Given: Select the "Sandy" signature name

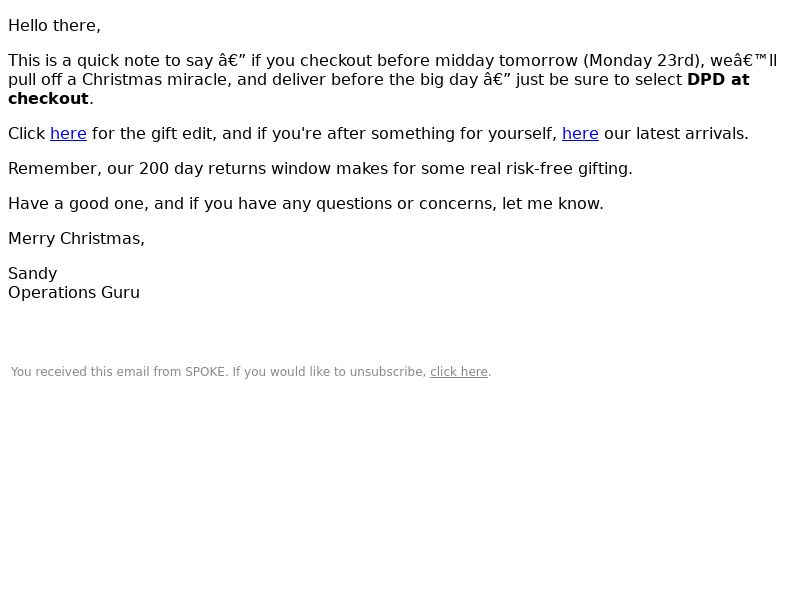Looking at the screenshot, I should click(33, 273).
